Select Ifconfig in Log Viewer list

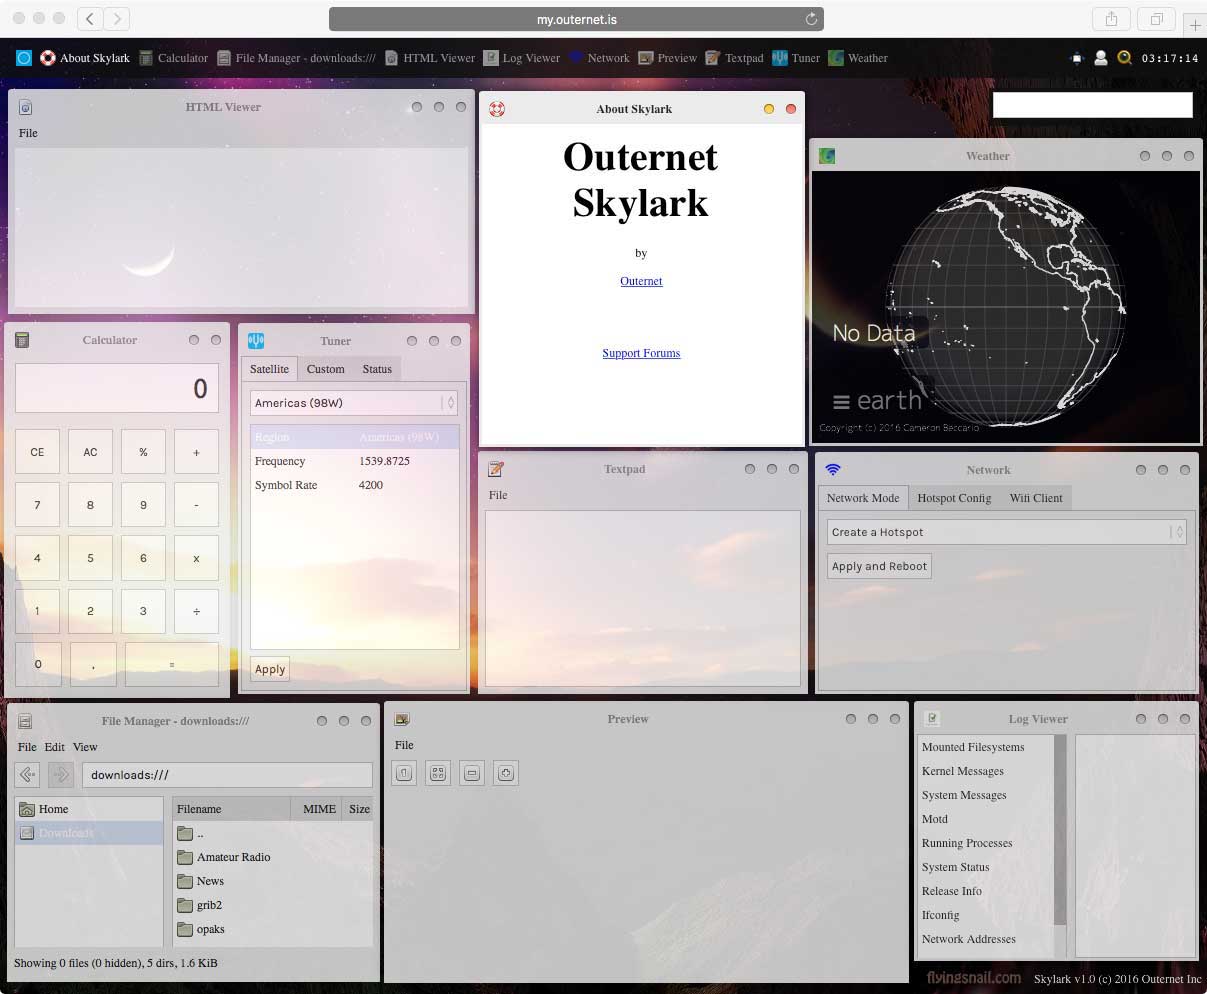pos(940,915)
